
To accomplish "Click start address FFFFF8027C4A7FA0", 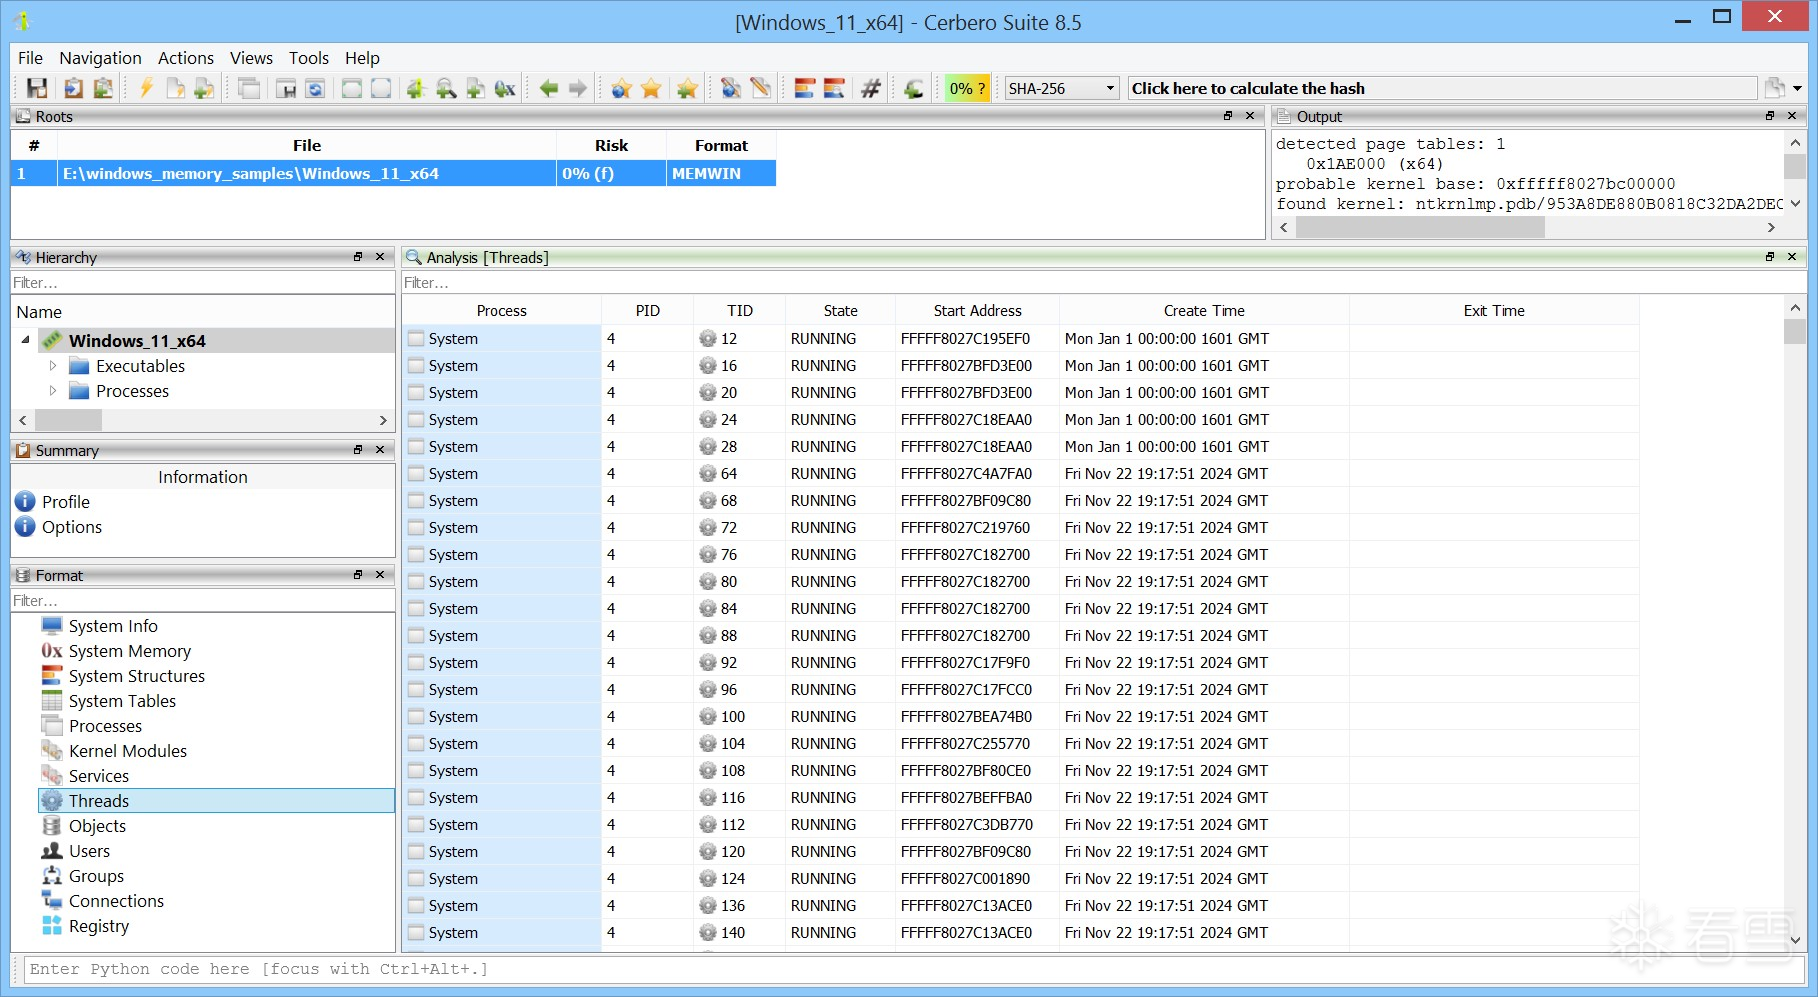I will click(966, 473).
